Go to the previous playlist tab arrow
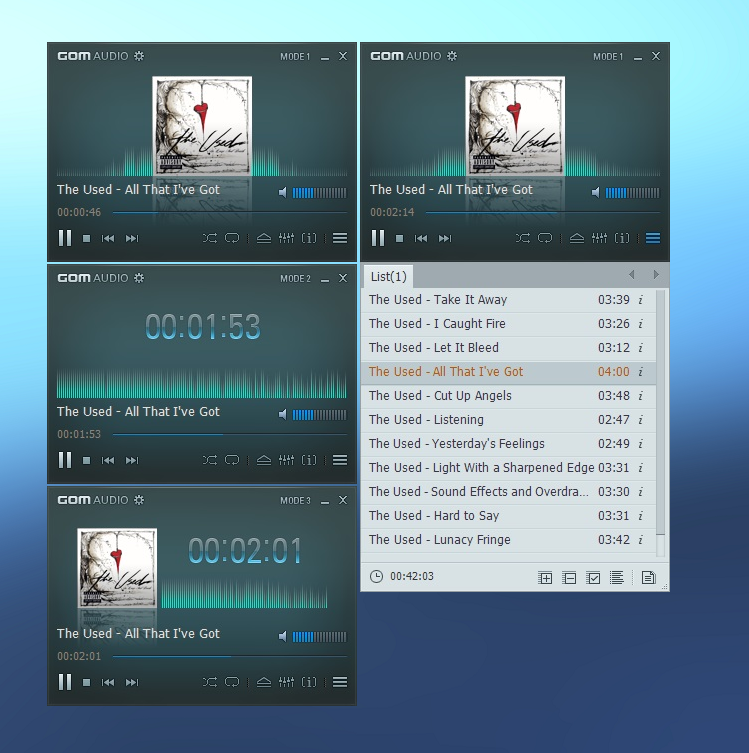Image resolution: width=749 pixels, height=753 pixels. point(631,275)
